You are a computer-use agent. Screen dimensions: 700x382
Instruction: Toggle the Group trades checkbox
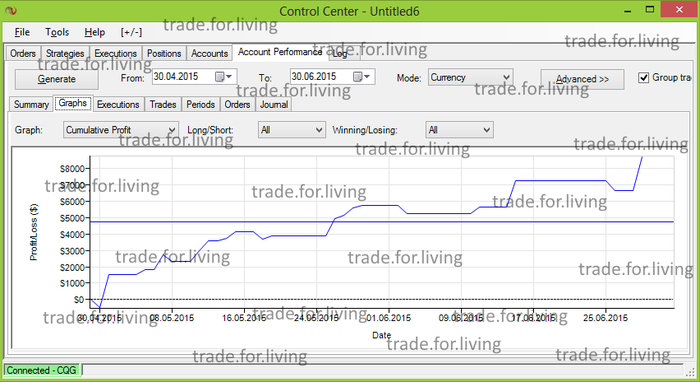[643, 78]
